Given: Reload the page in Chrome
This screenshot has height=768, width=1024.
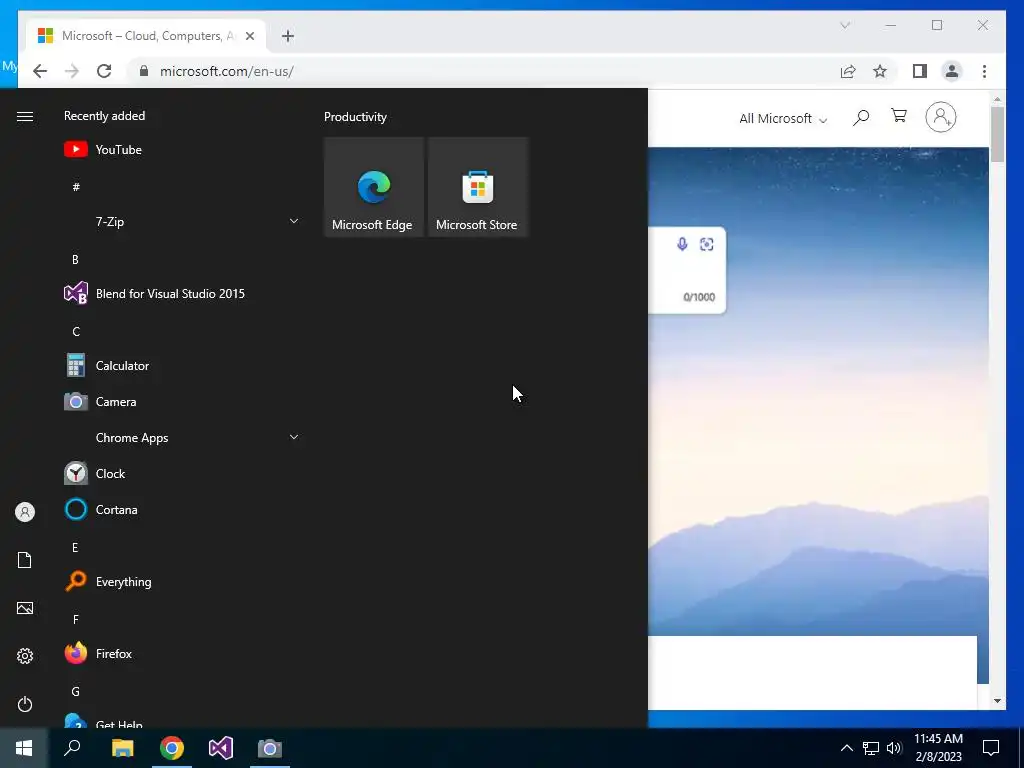Looking at the screenshot, I should [104, 71].
